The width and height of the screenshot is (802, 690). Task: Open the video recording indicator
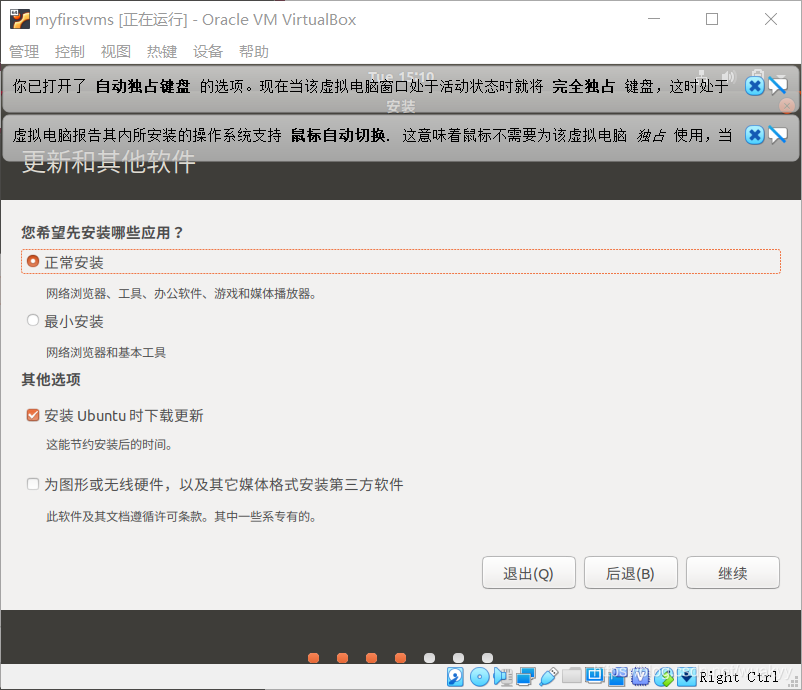pos(617,677)
